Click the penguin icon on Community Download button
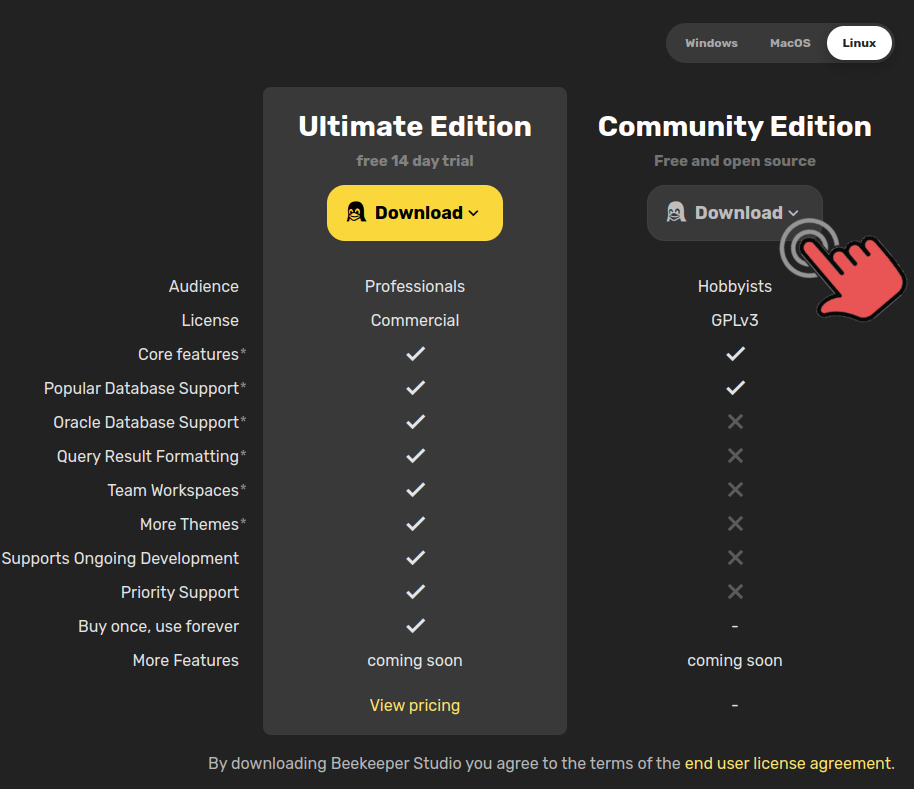Image resolution: width=914 pixels, height=789 pixels. [676, 212]
